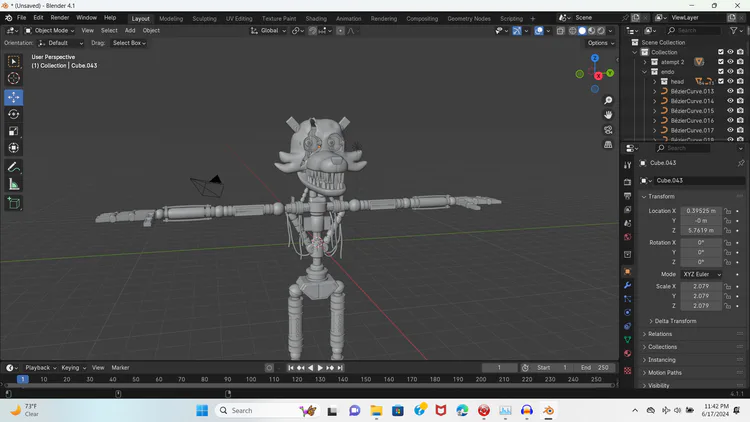Image resolution: width=750 pixels, height=422 pixels.
Task: Open the Material properties tab
Action: 628,353
